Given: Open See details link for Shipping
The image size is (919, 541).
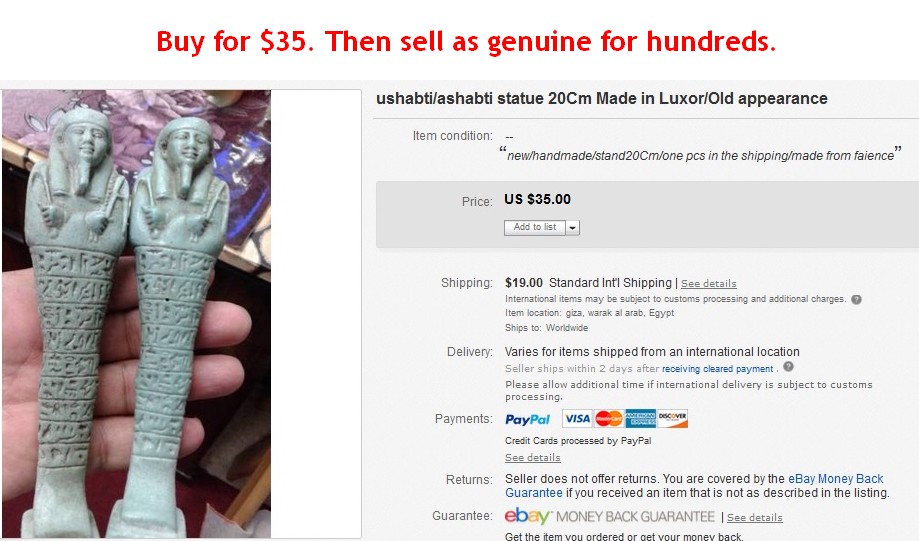Looking at the screenshot, I should tap(708, 284).
